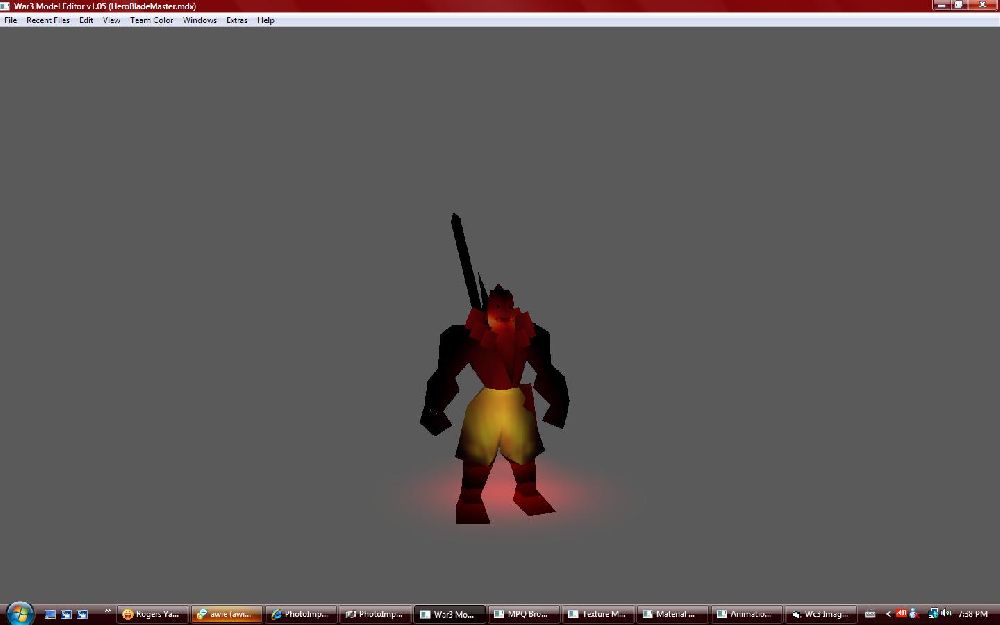
Task: Click the red system tray icon
Action: click(x=901, y=614)
